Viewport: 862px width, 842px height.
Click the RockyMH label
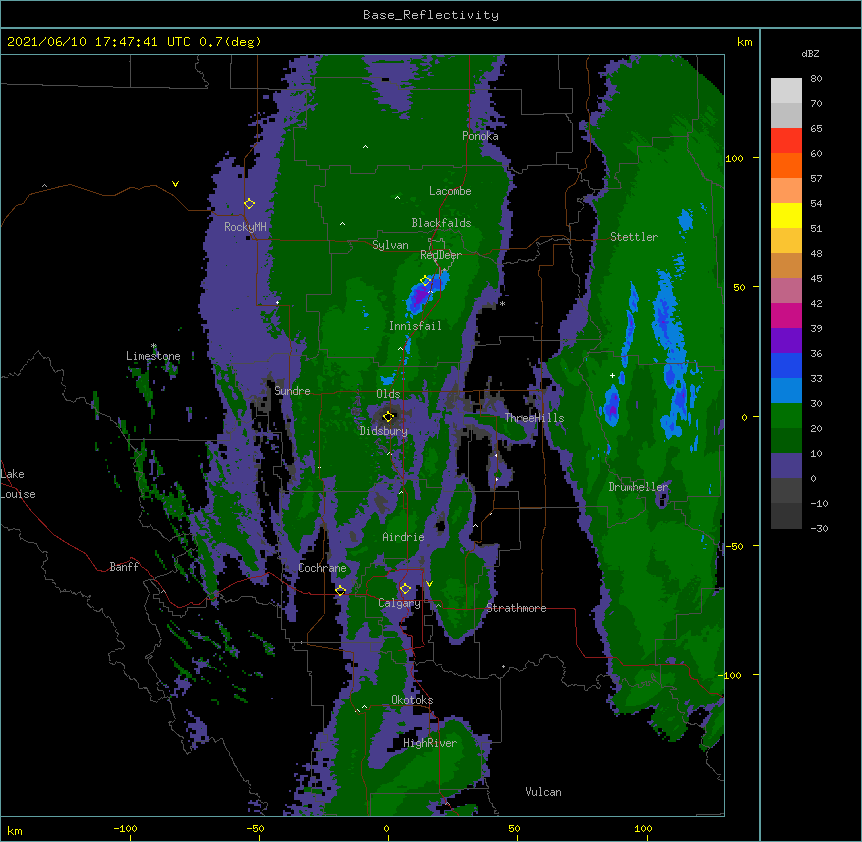coord(245,227)
